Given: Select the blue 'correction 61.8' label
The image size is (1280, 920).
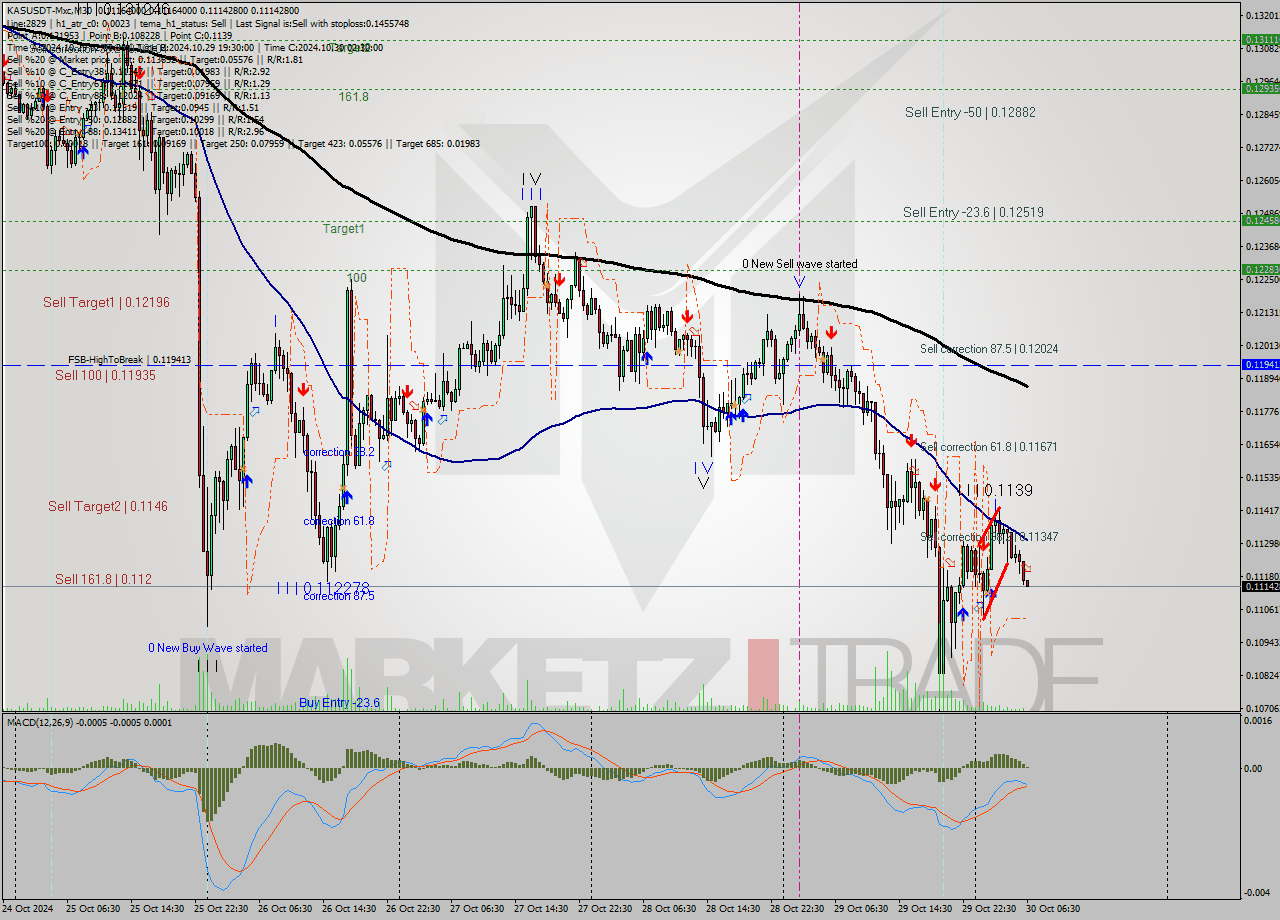Looking at the screenshot, I should coord(339,521).
